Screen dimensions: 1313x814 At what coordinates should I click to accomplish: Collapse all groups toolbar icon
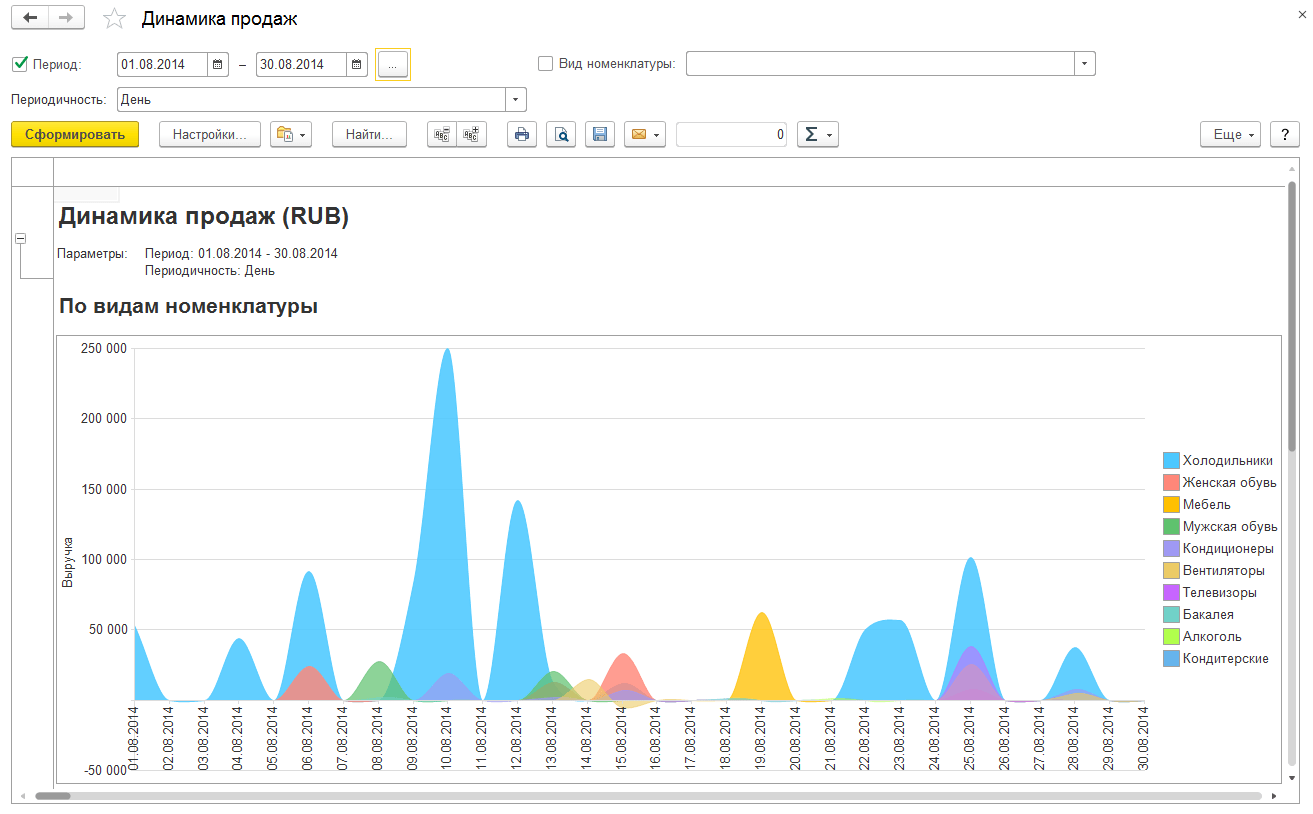coord(442,135)
